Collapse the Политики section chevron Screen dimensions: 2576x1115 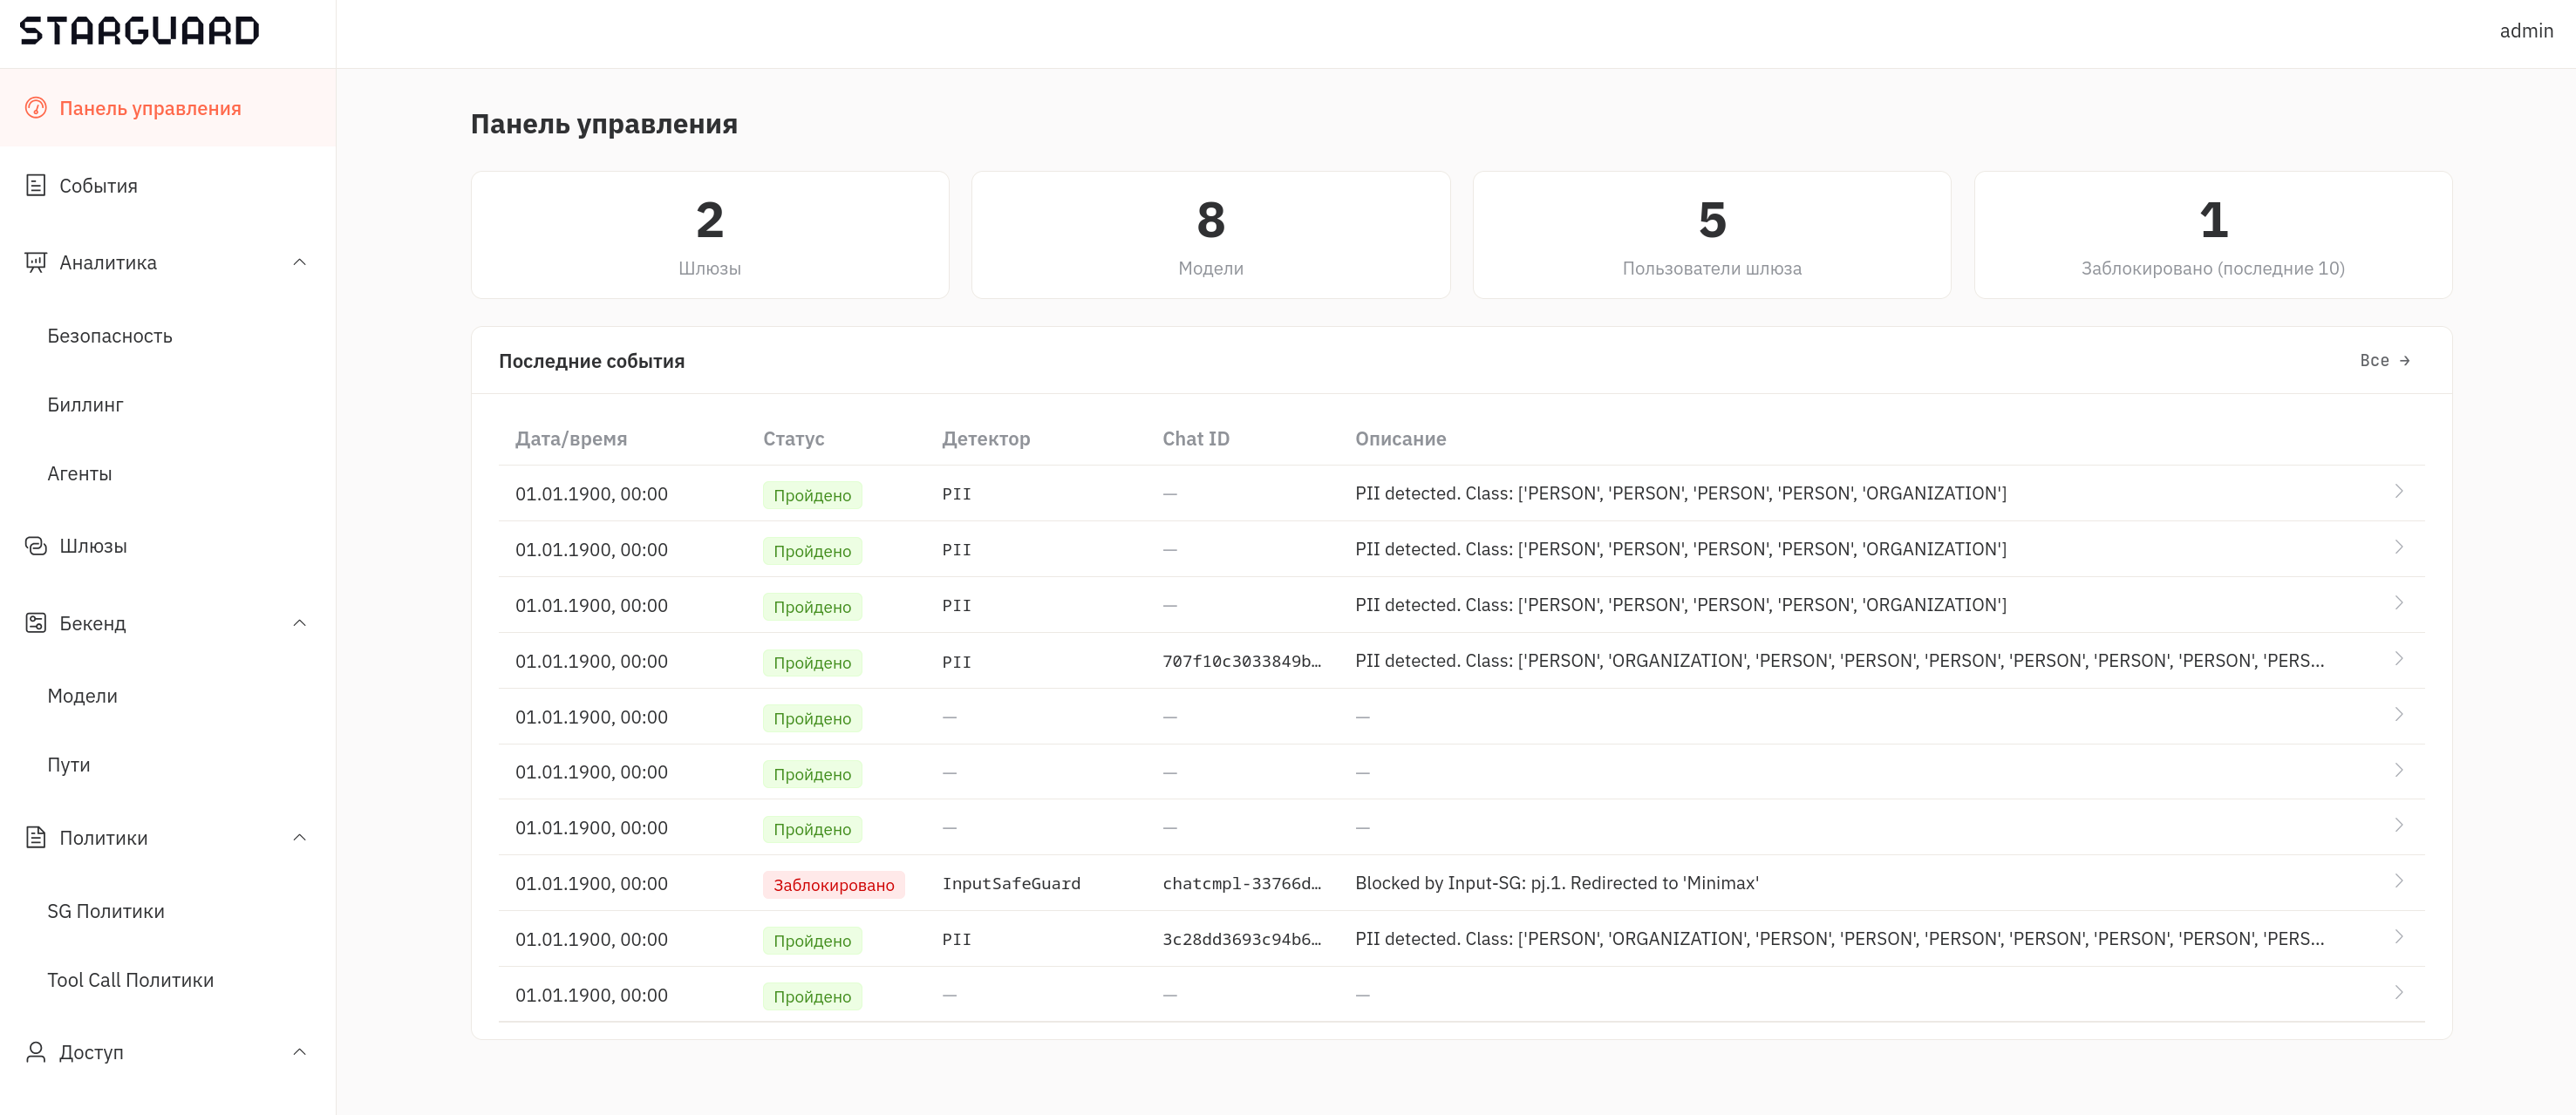coord(299,838)
